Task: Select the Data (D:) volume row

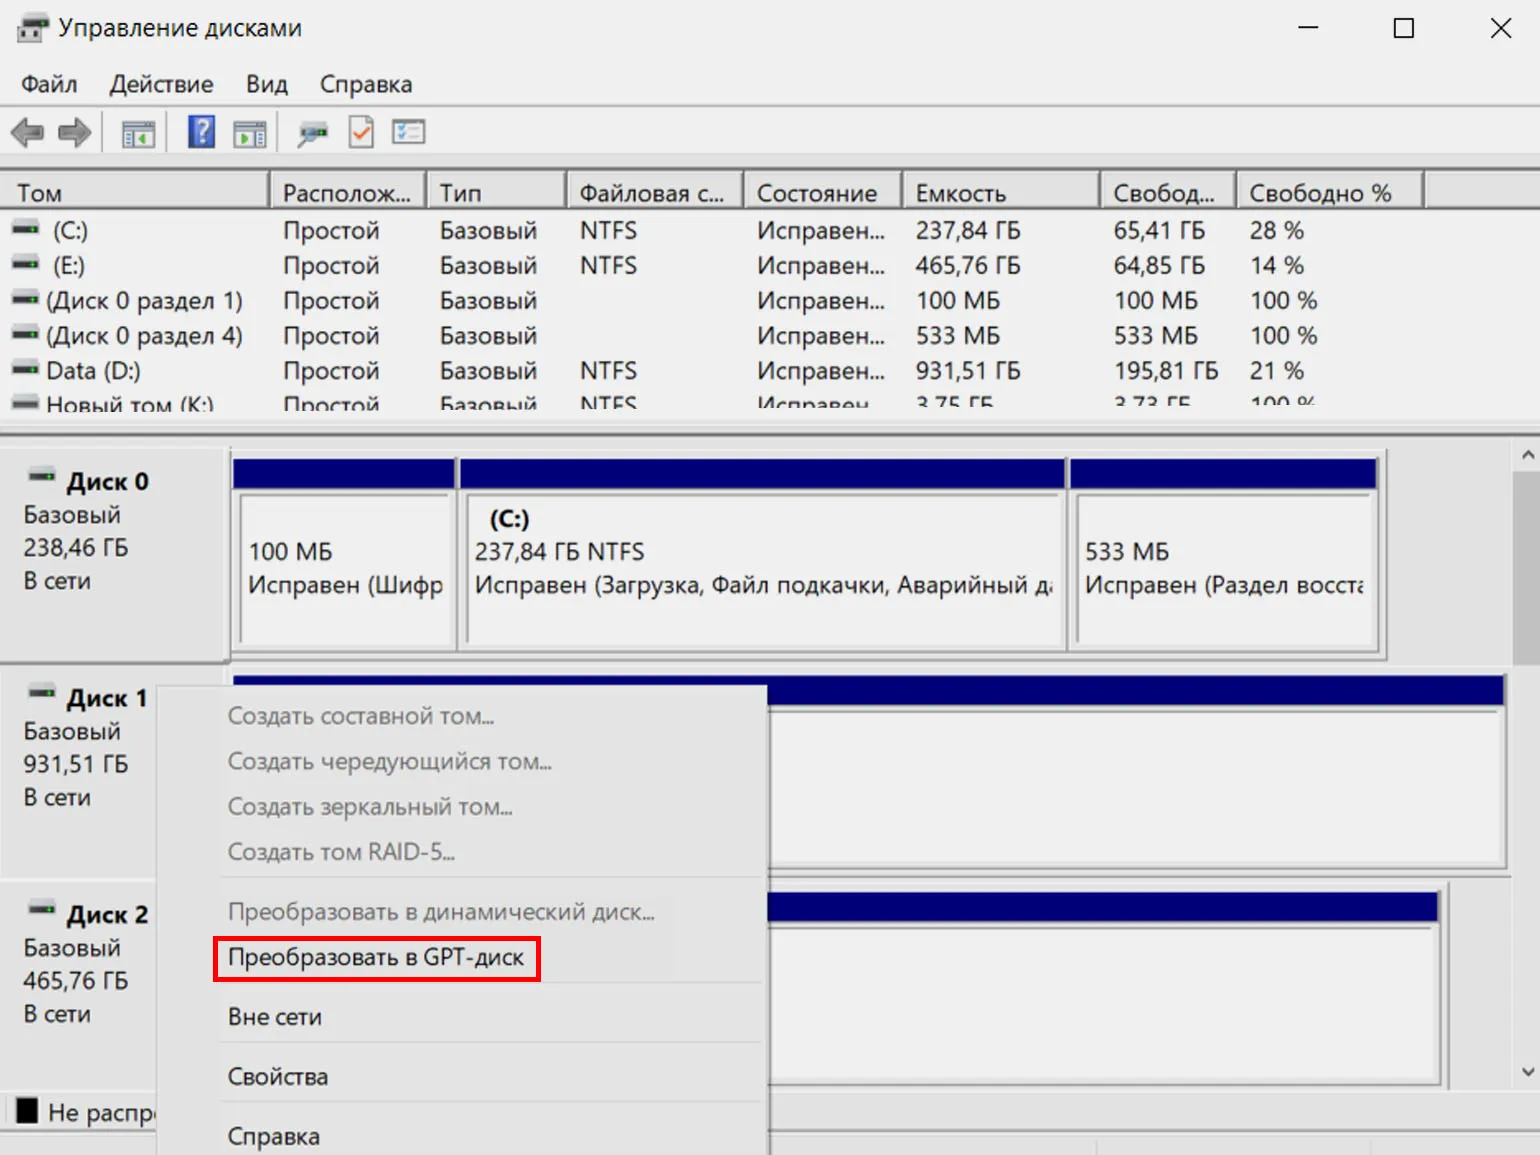Action: click(93, 371)
